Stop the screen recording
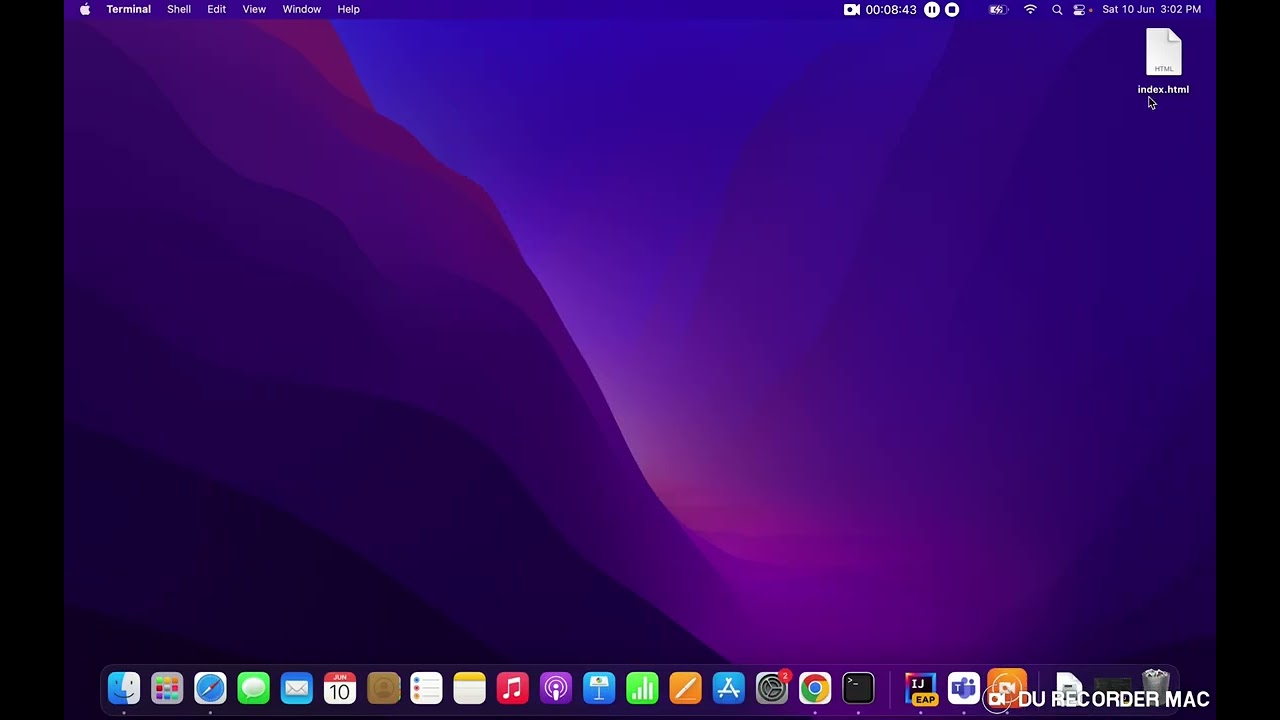1280x720 pixels. pos(952,9)
